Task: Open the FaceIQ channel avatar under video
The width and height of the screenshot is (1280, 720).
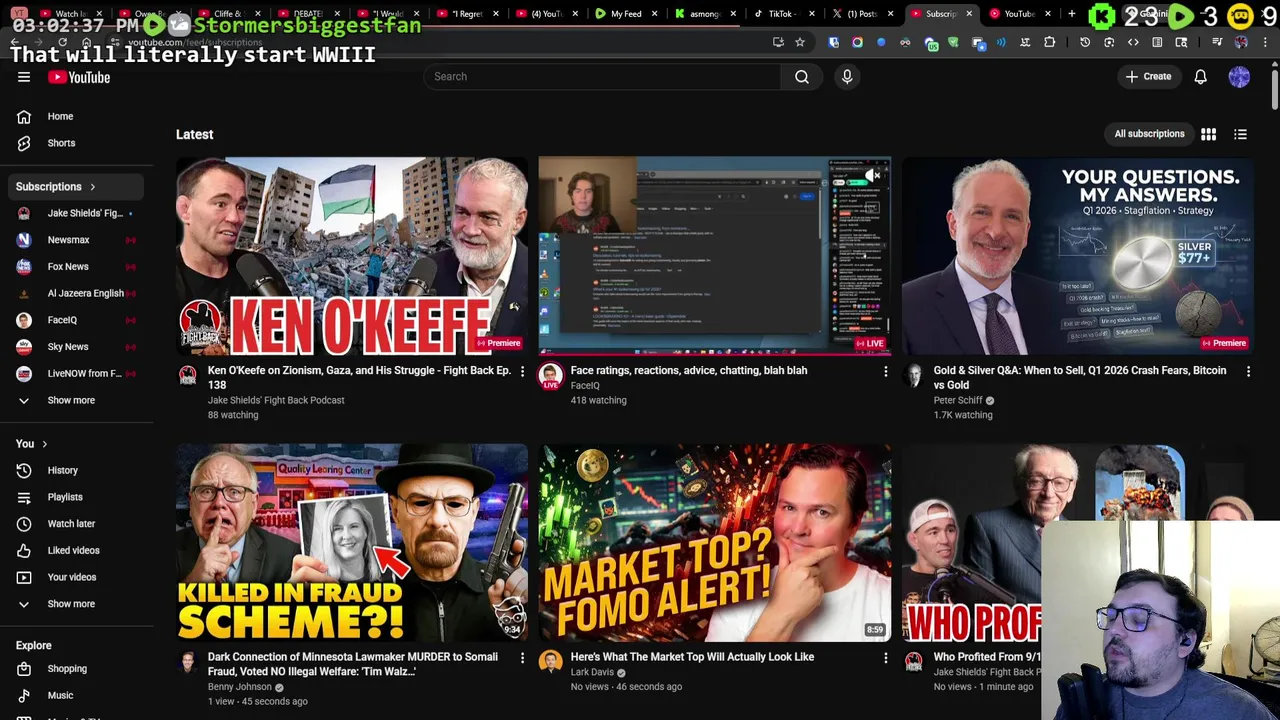Action: [550, 376]
